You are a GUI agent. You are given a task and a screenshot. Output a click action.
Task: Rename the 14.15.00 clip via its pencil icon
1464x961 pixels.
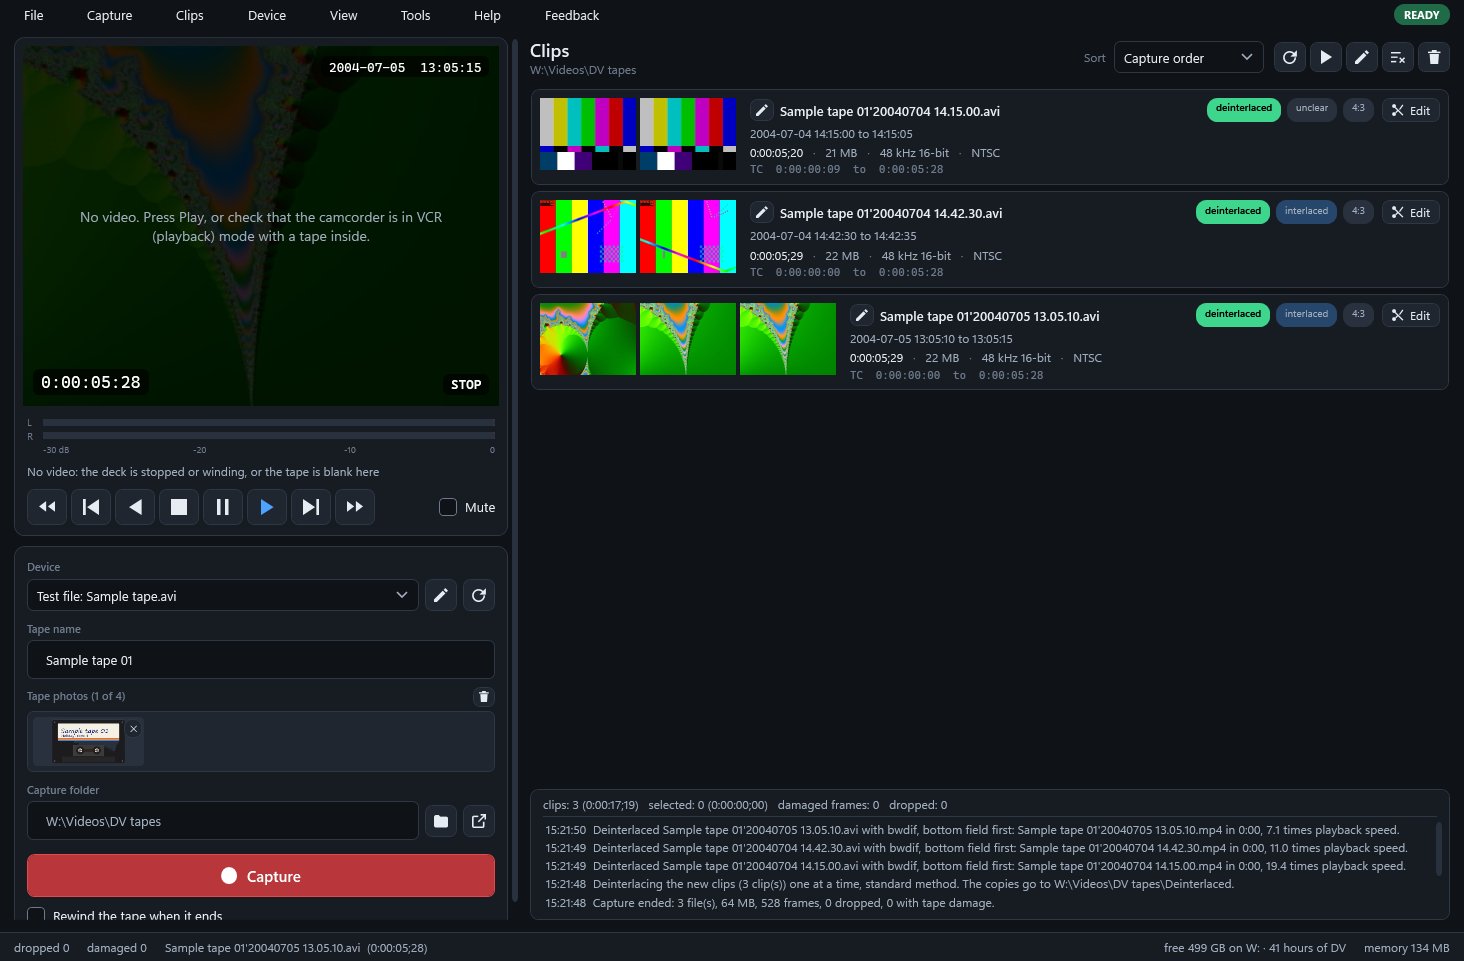[x=762, y=111]
